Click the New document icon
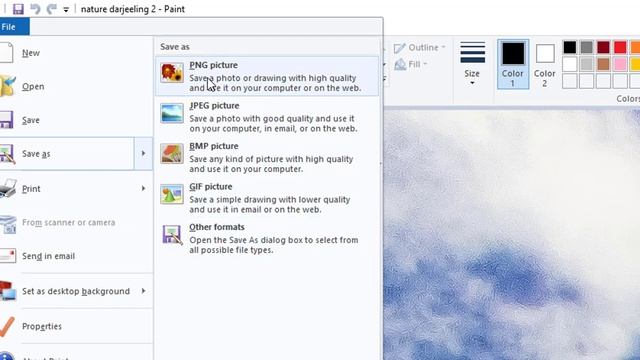 (x=7, y=53)
